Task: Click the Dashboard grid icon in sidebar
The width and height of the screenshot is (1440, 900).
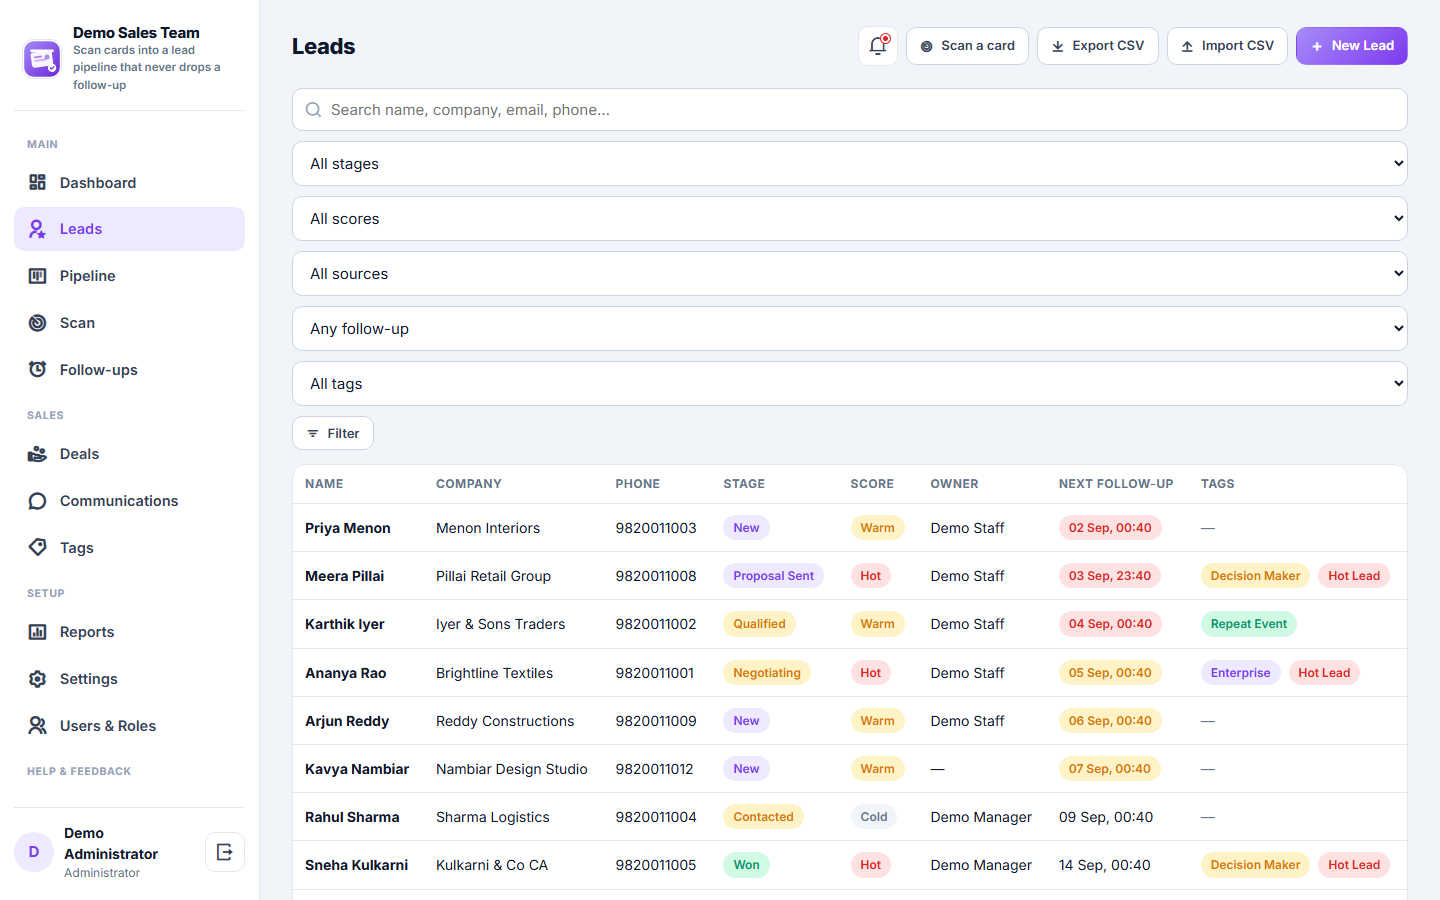Action: (37, 182)
